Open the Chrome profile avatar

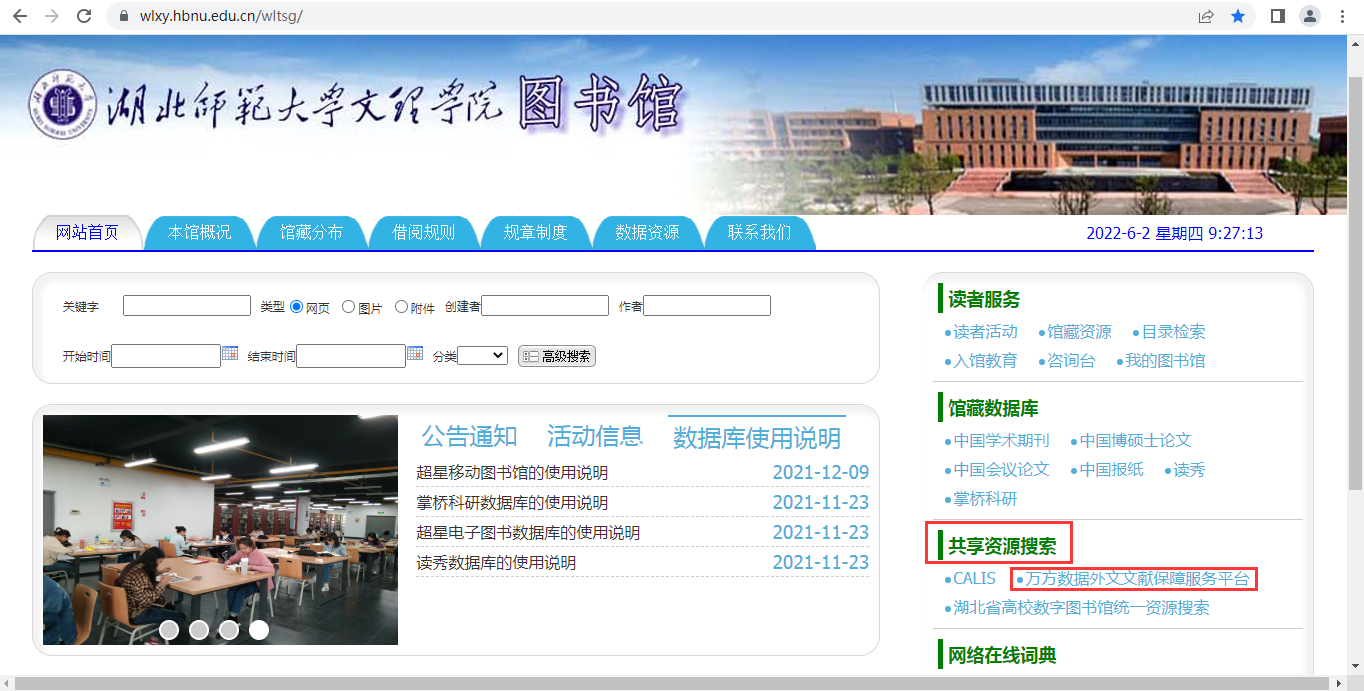click(1309, 16)
